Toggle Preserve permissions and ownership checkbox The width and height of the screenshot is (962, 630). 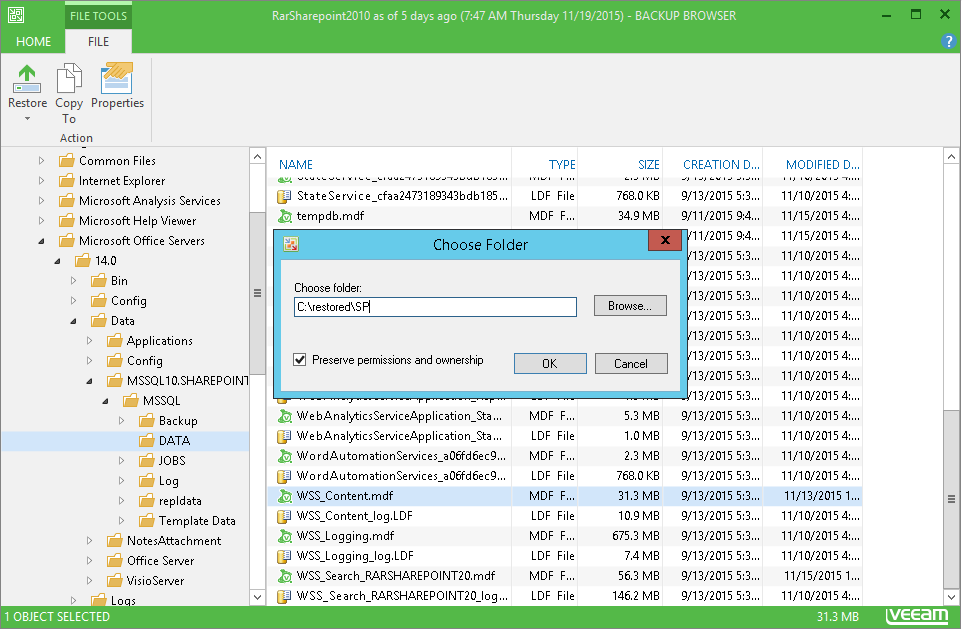(x=299, y=359)
